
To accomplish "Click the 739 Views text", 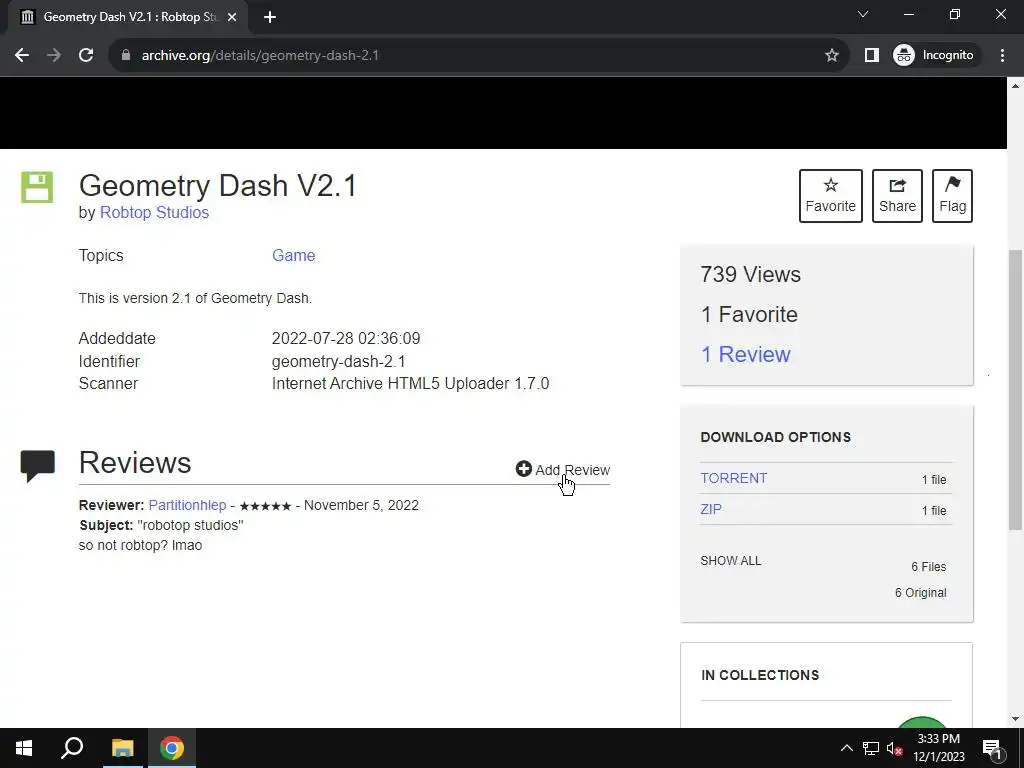I will tap(750, 274).
